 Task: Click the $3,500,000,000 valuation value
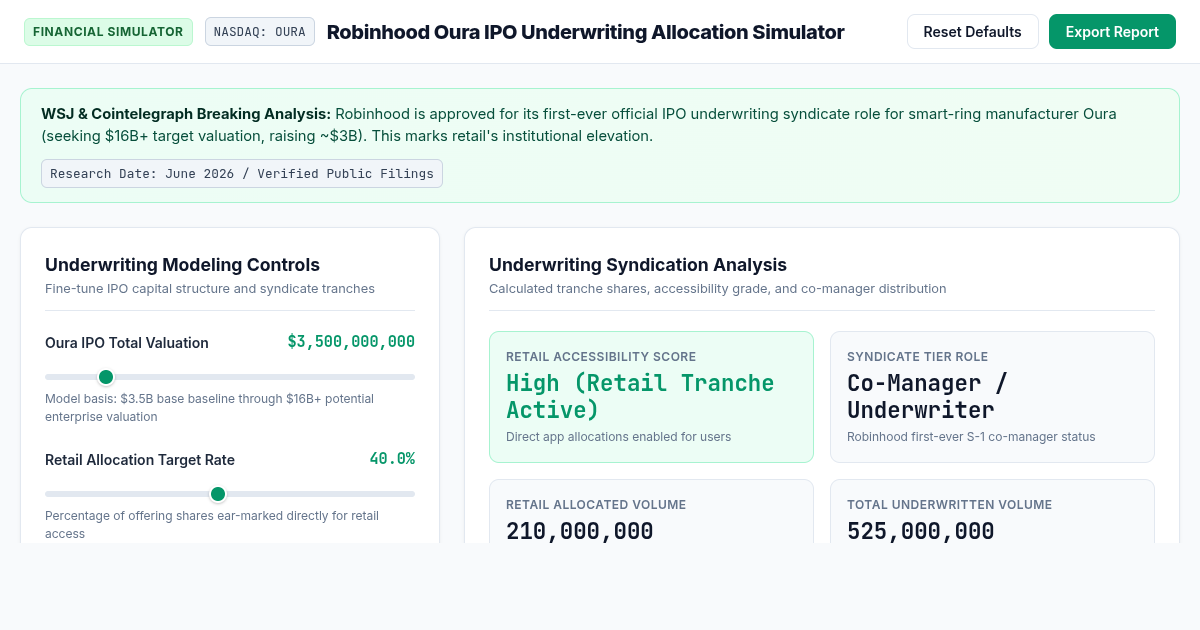point(351,342)
